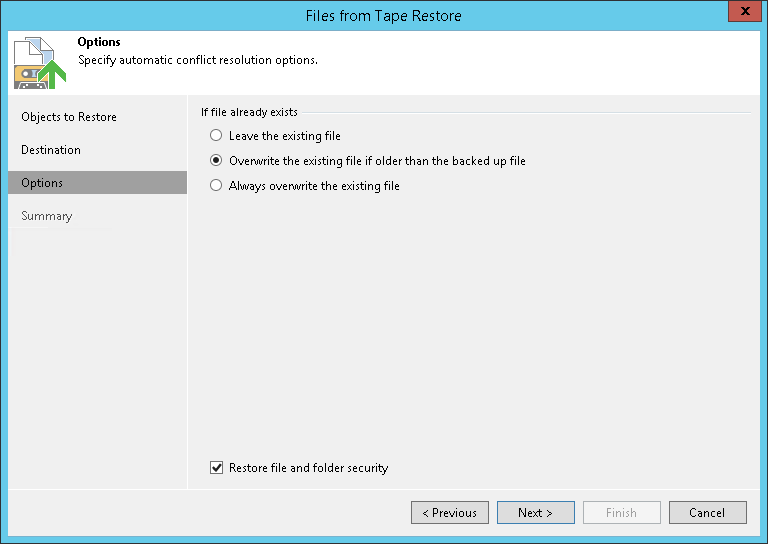Screen dimensions: 768x544
Task: Click the tape restore wizard icon
Action: (x=40, y=62)
